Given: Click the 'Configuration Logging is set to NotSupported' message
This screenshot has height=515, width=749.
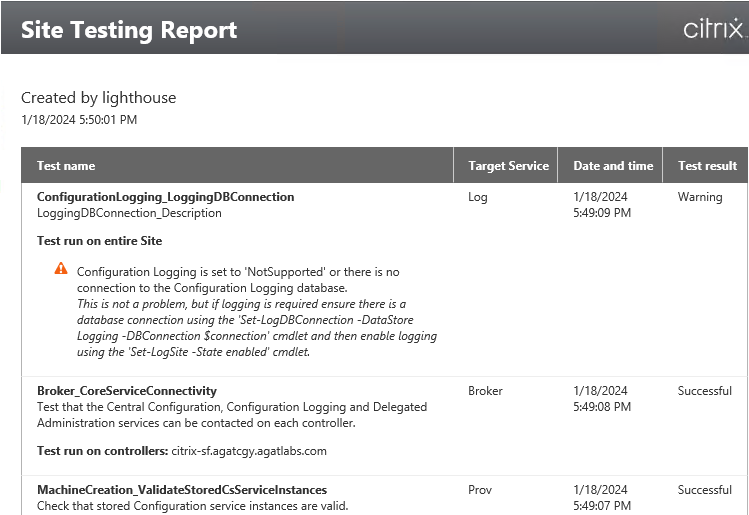Looking at the screenshot, I should click(238, 280).
